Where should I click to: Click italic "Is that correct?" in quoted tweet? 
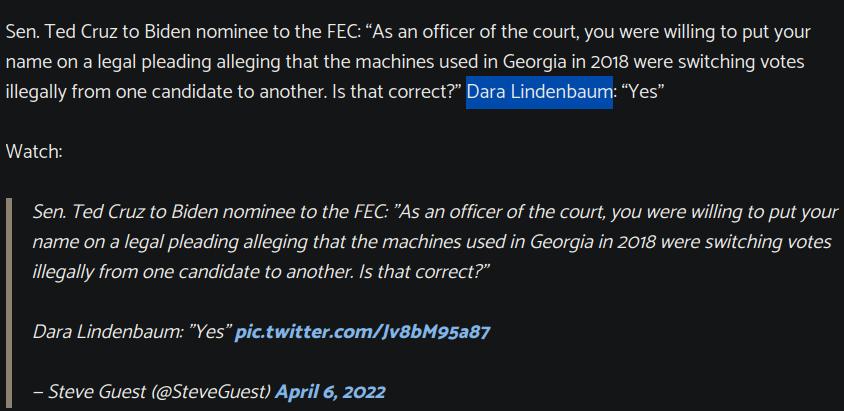[x=424, y=272]
